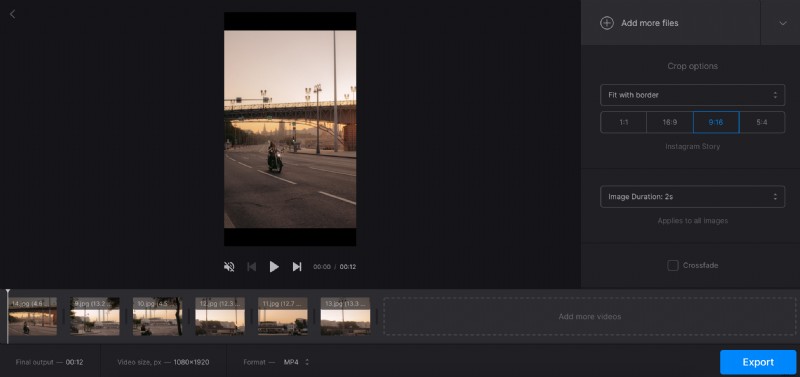Select the 14.jpg thumbnail in timeline
Screen dimensions: 800x377
pyautogui.click(x=33, y=316)
